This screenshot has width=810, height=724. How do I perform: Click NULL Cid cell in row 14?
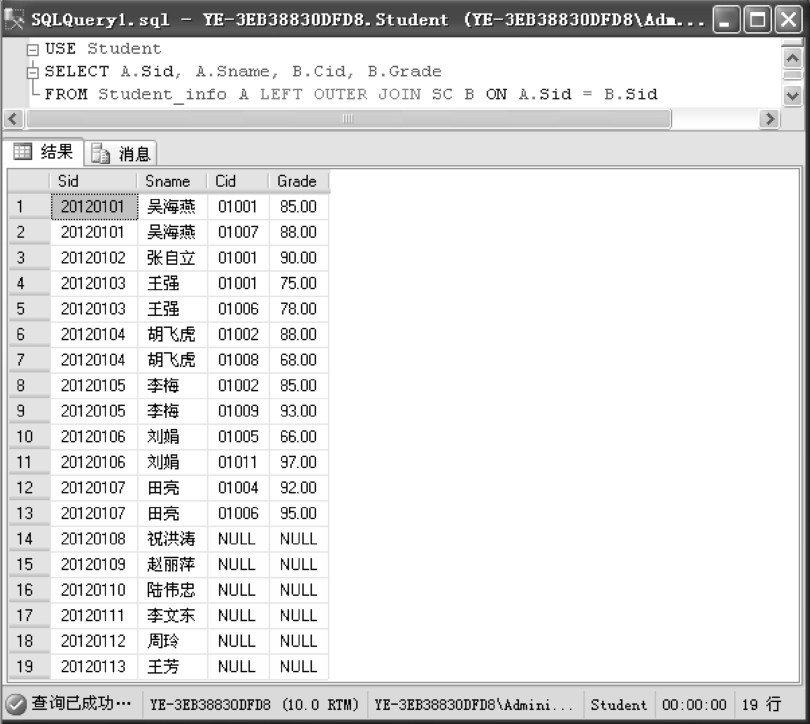coord(238,539)
